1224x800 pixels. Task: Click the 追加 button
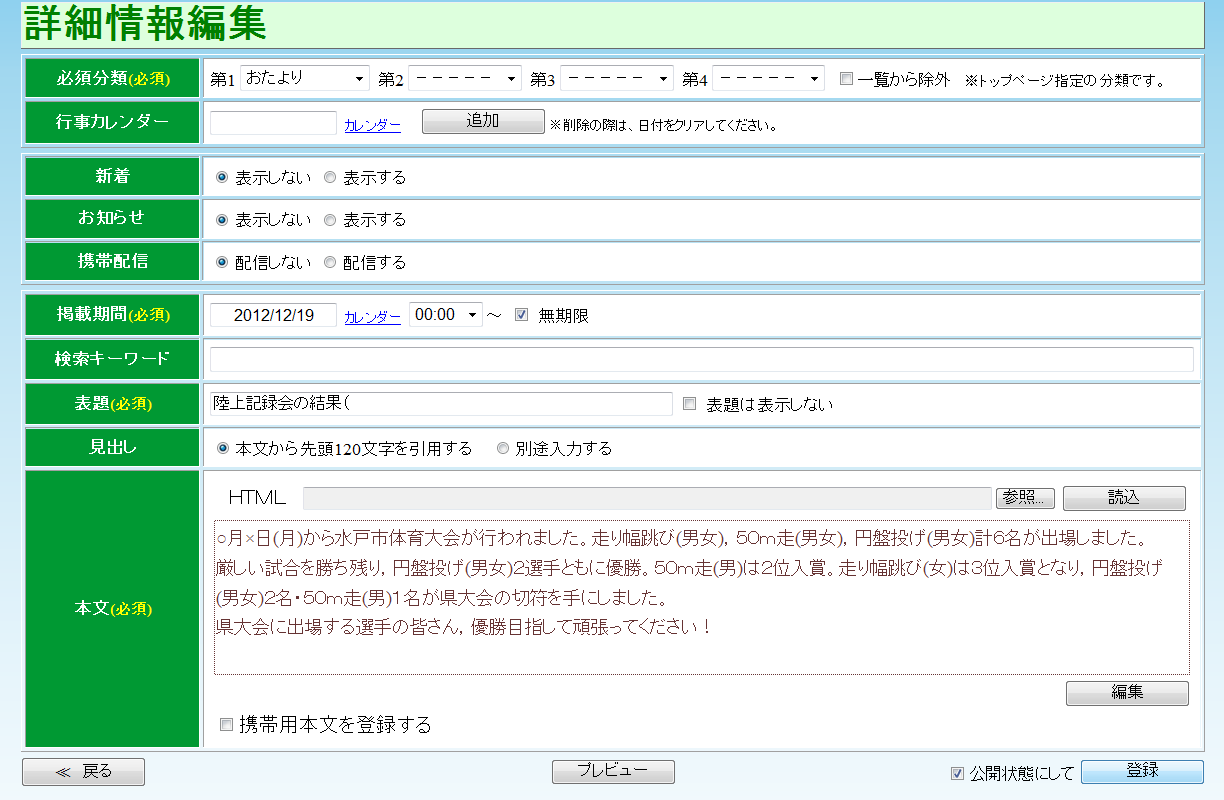coord(483,121)
